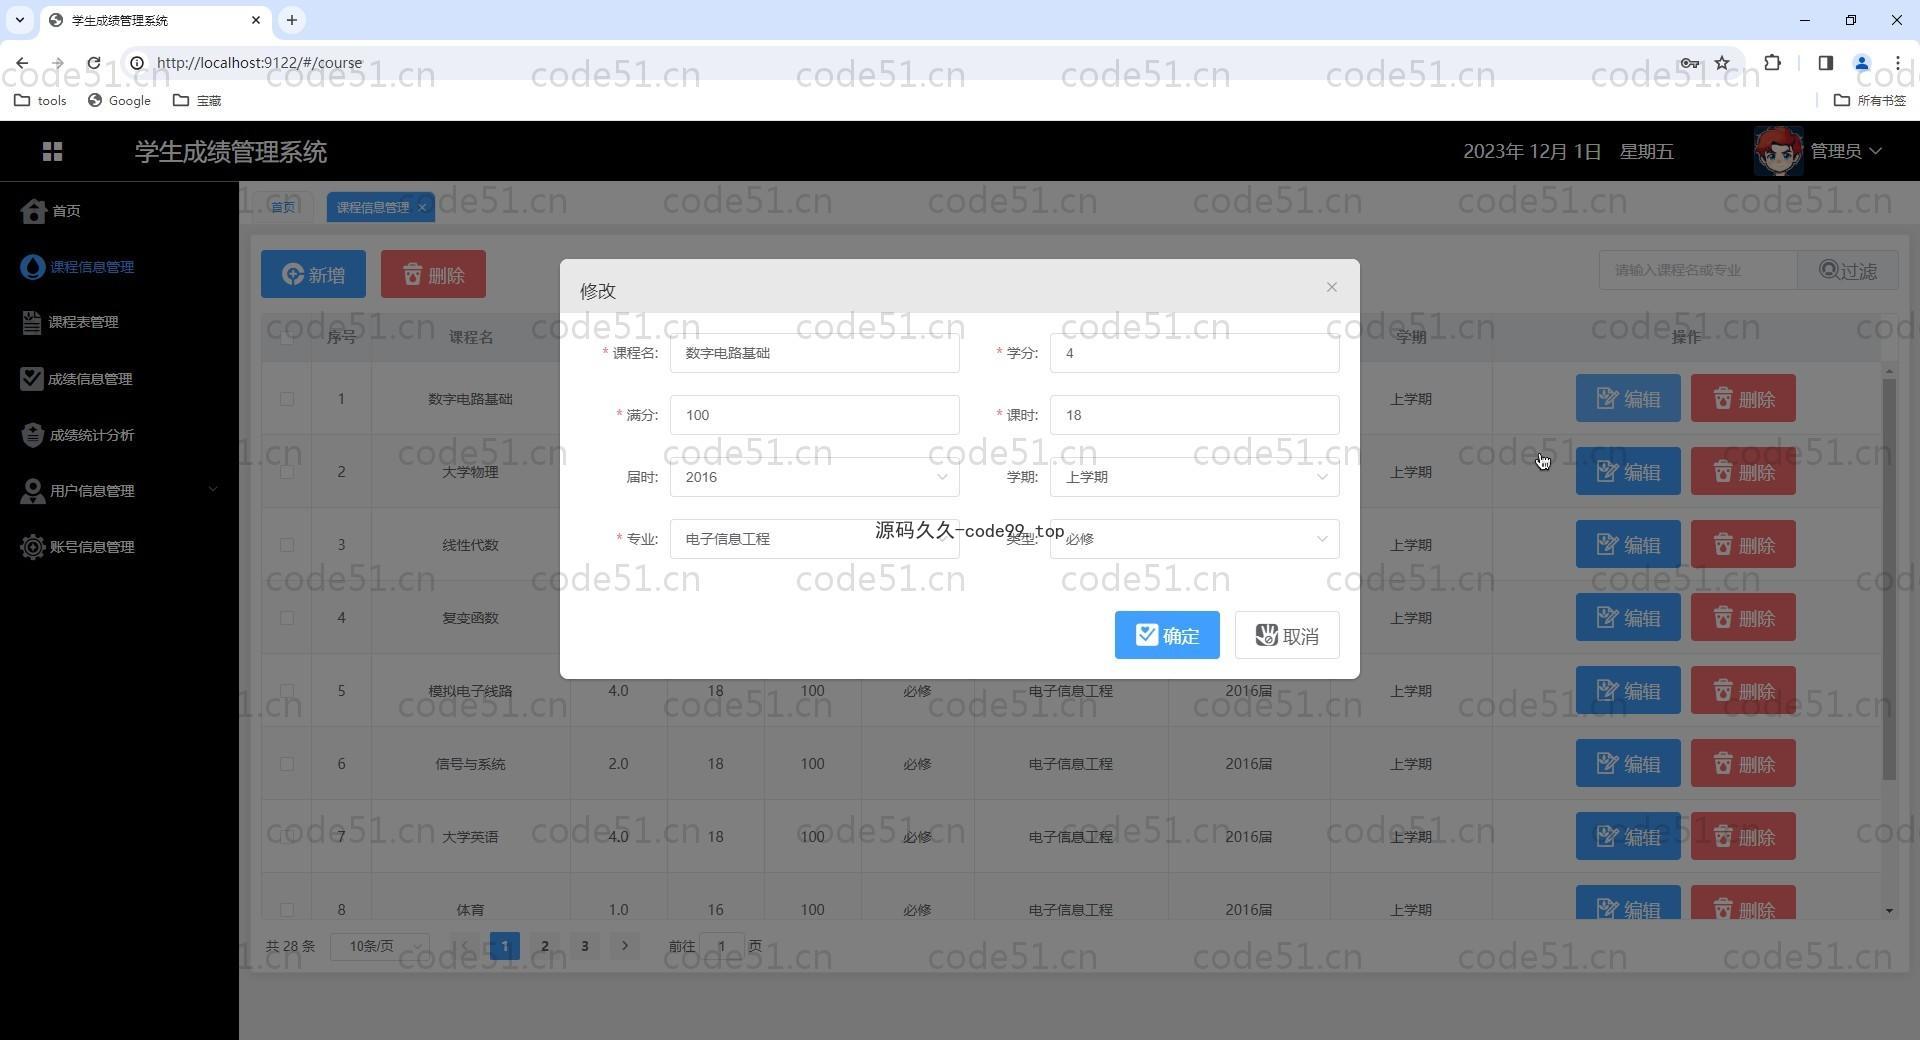Delete the 信号与系统 row
The image size is (1920, 1040).
click(x=1743, y=764)
